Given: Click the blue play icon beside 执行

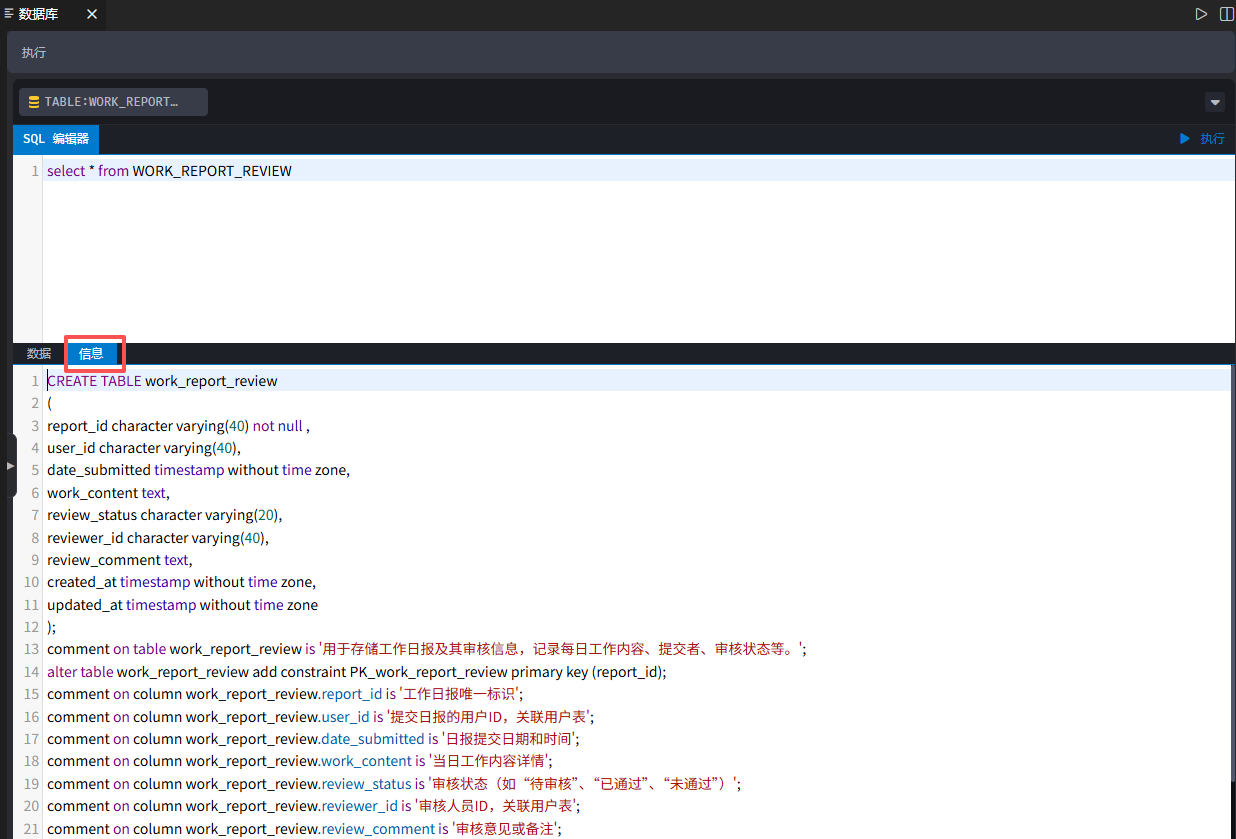Looking at the screenshot, I should [1185, 139].
